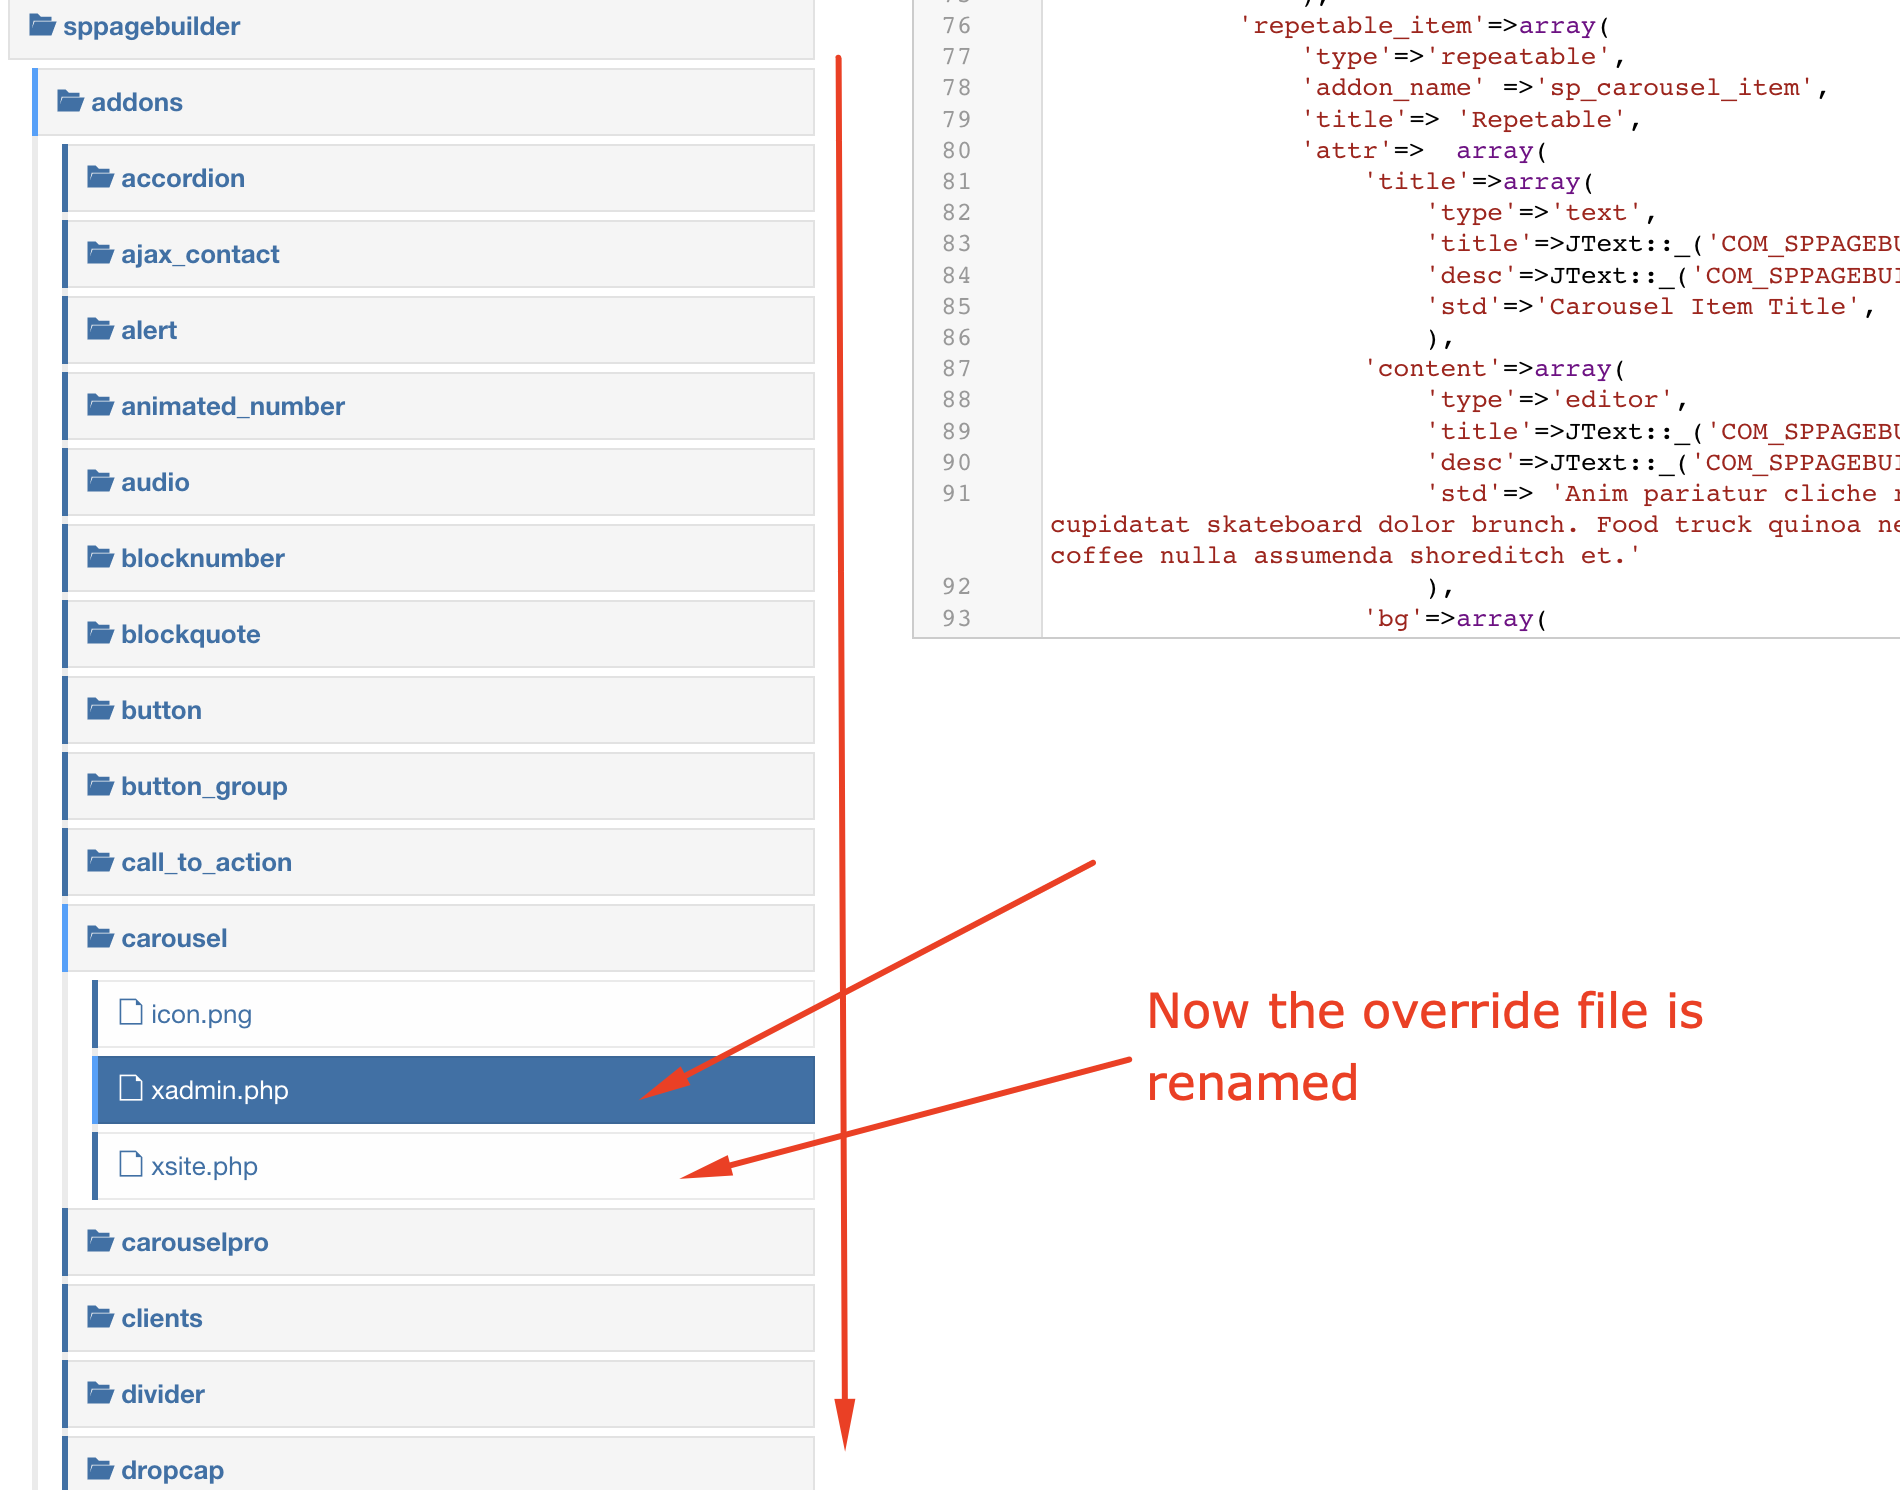The image size is (1900, 1490).
Task: Expand the clients folder
Action: point(161,1318)
